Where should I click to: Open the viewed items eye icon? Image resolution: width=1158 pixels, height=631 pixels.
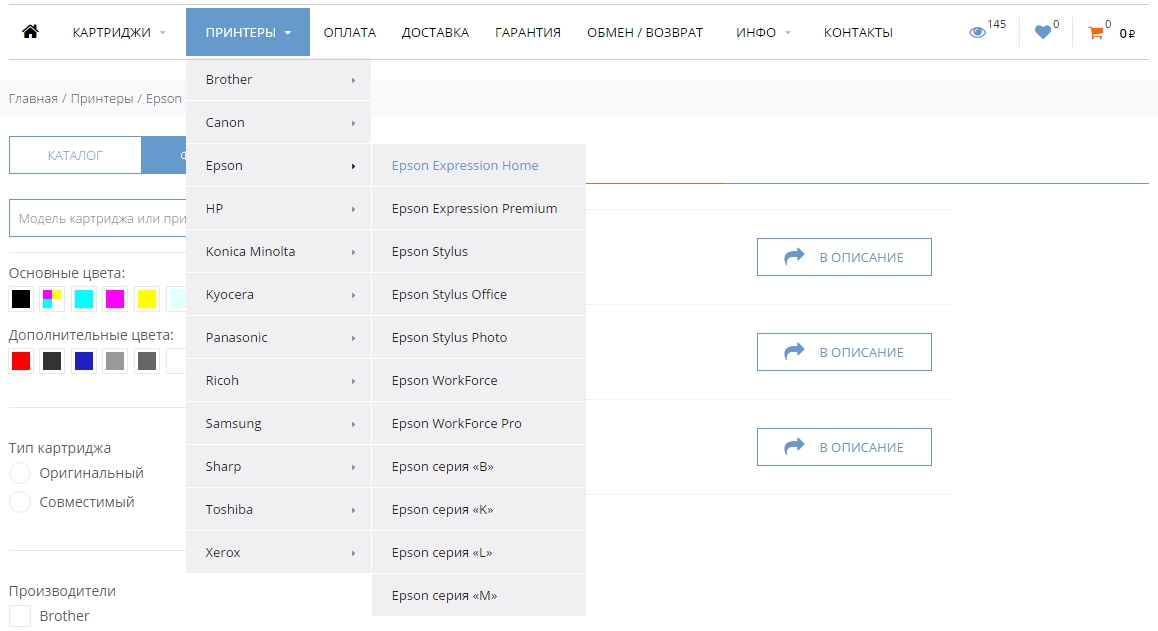(978, 32)
